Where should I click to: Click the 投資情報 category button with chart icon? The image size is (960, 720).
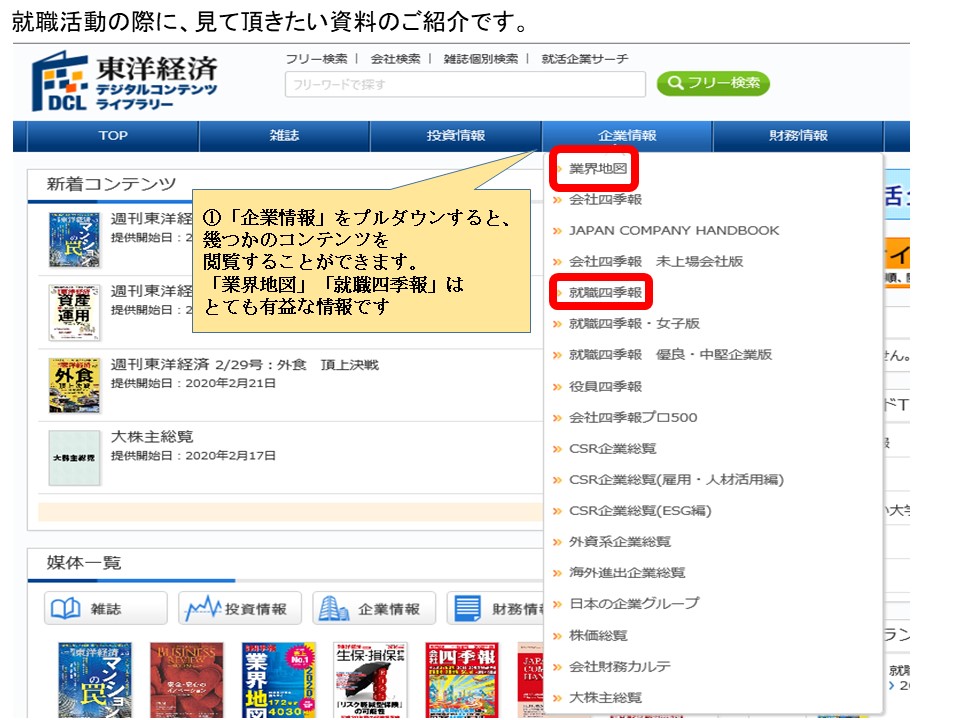point(240,609)
